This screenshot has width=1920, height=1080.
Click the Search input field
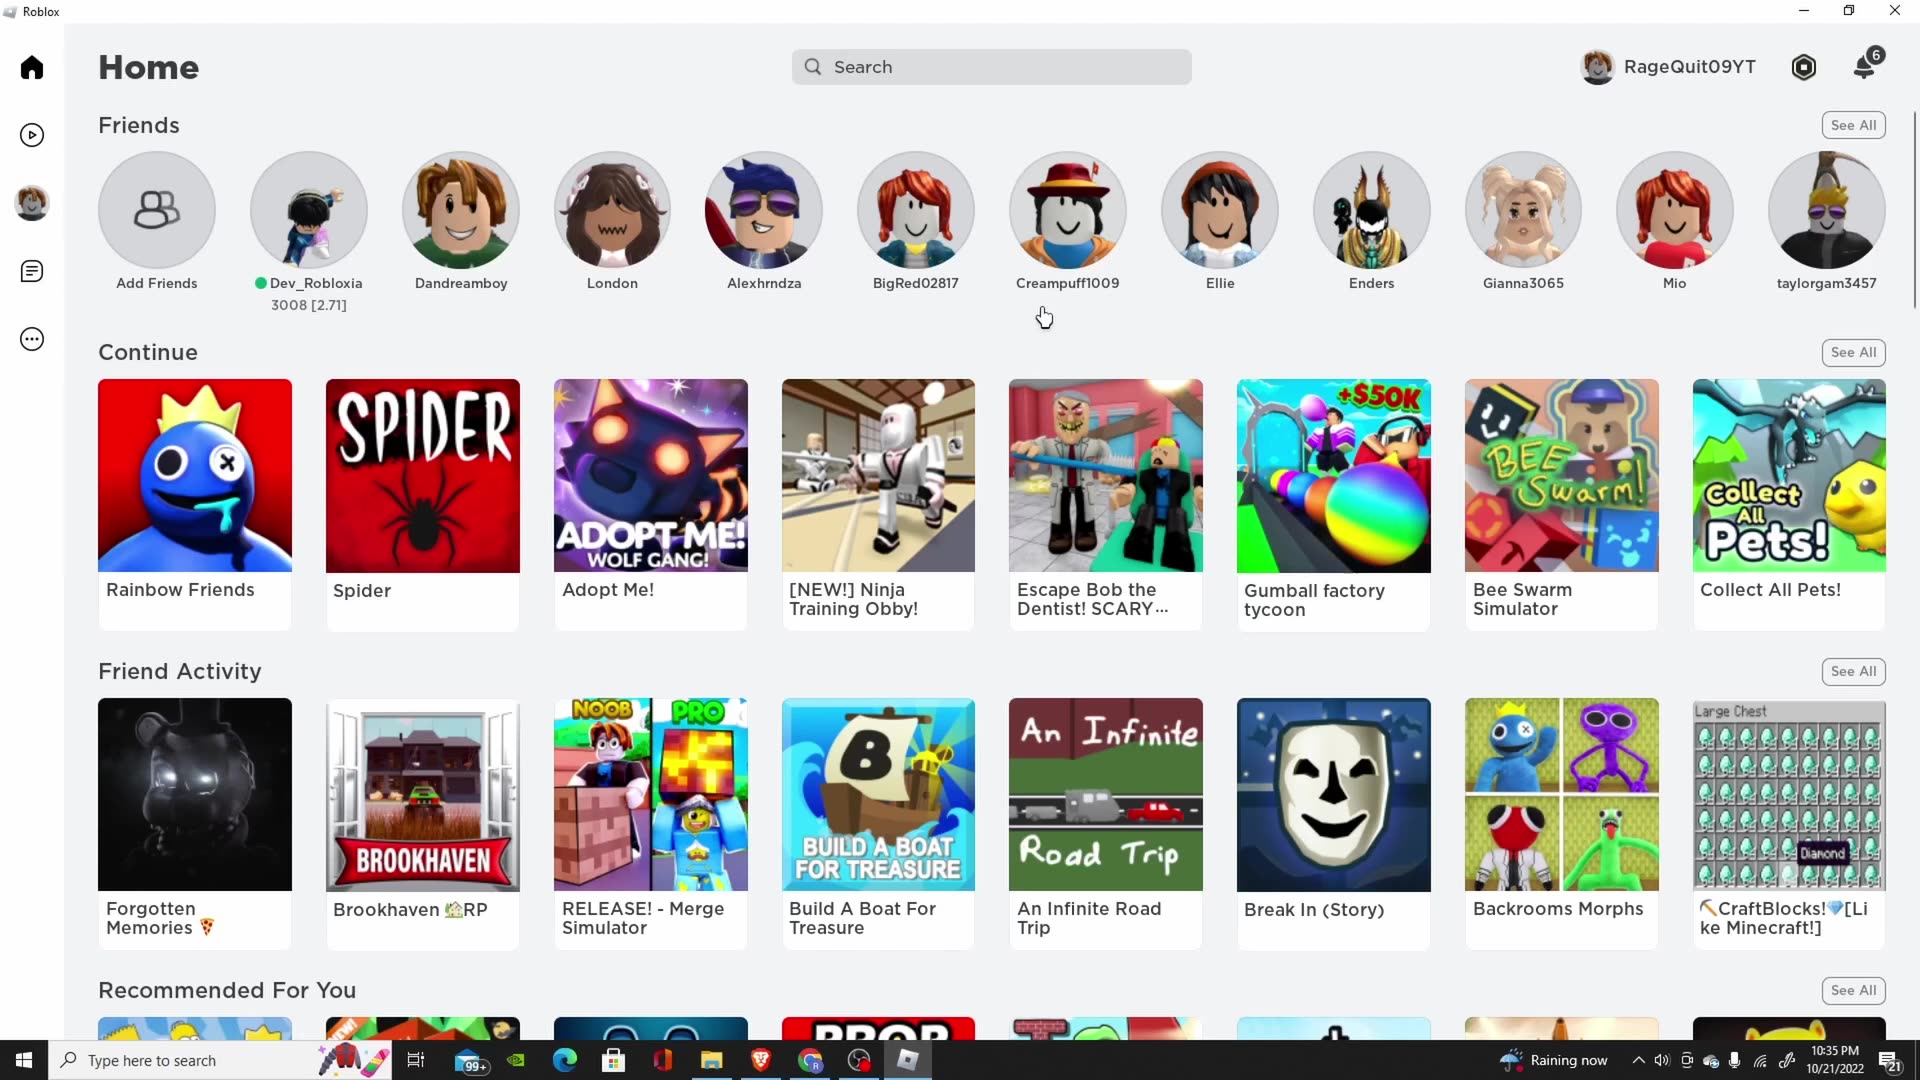point(991,67)
